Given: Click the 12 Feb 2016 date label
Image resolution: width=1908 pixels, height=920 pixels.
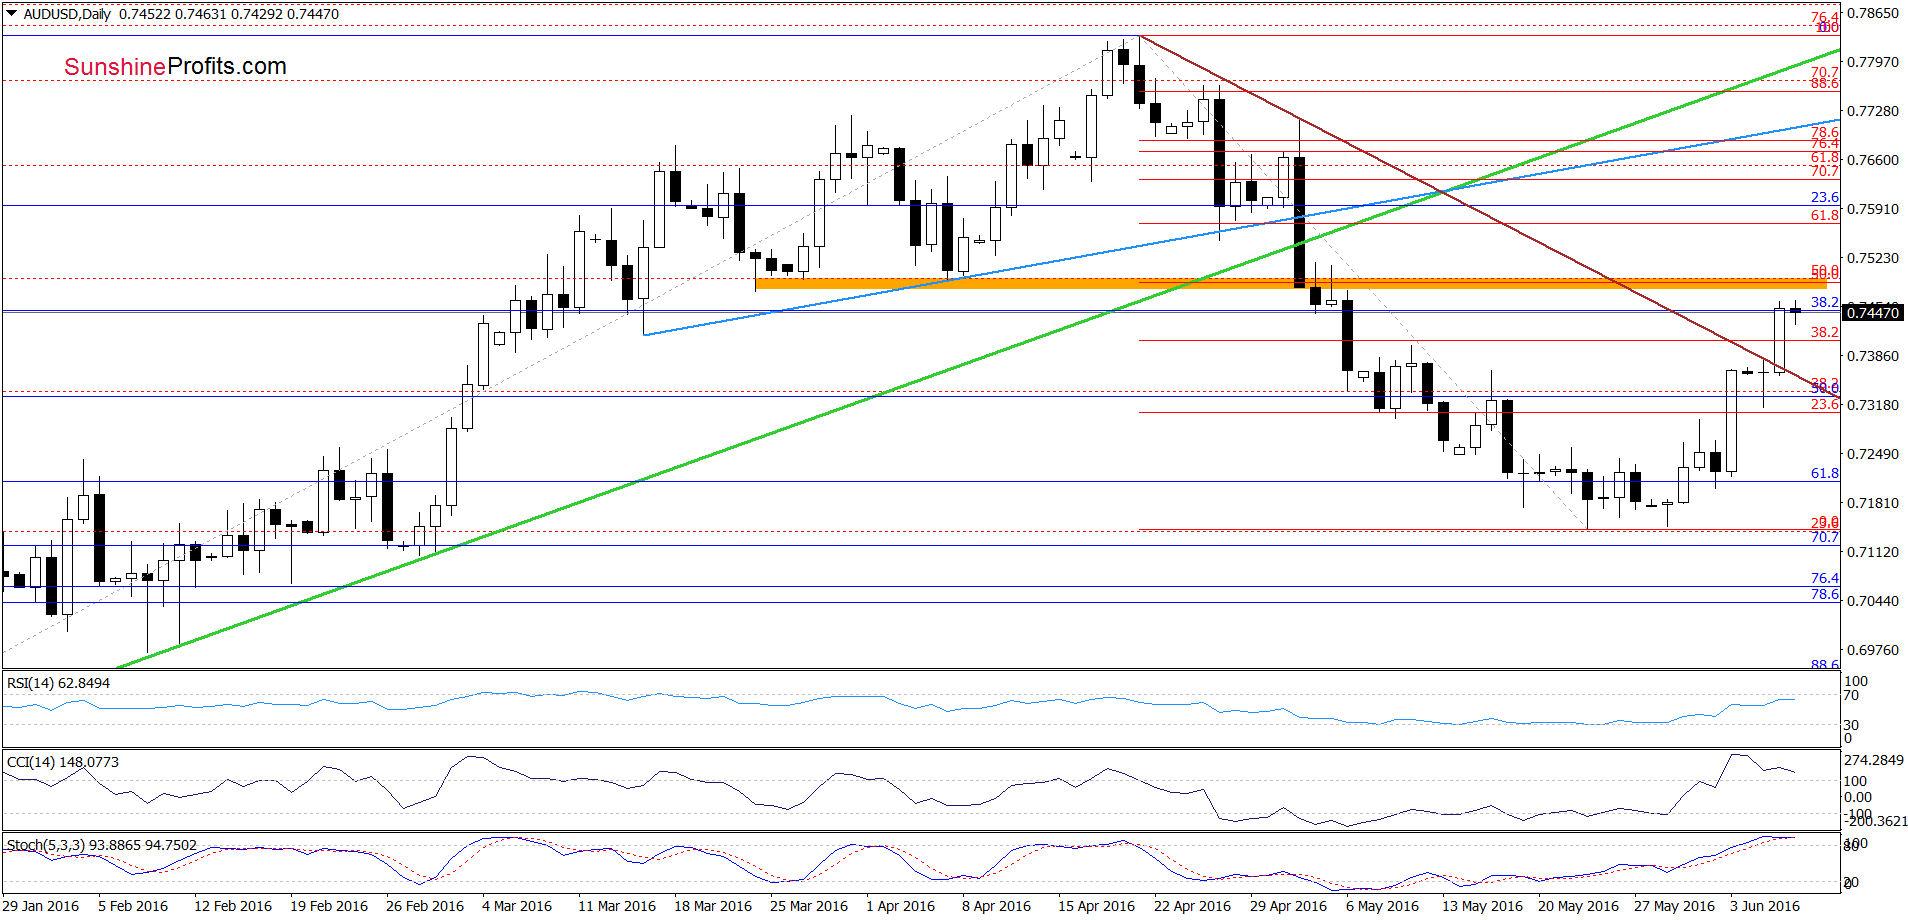Looking at the screenshot, I should [233, 906].
